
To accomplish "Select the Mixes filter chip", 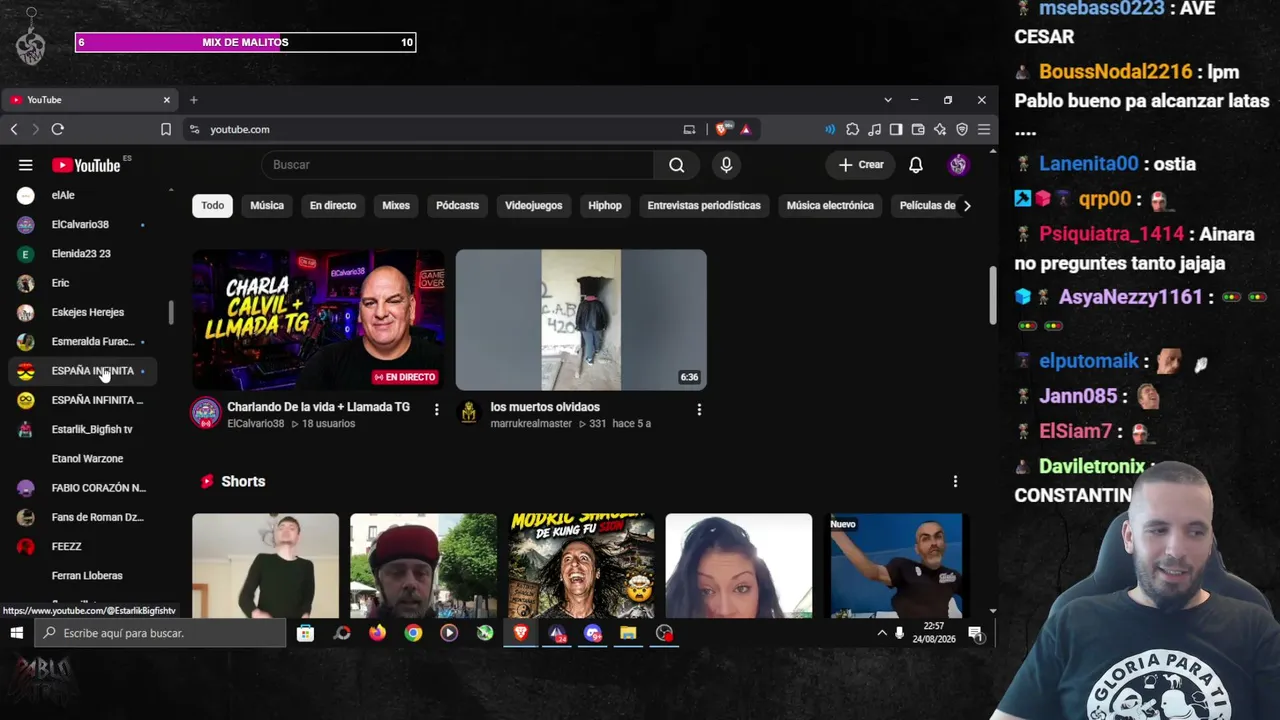I will [x=396, y=206].
